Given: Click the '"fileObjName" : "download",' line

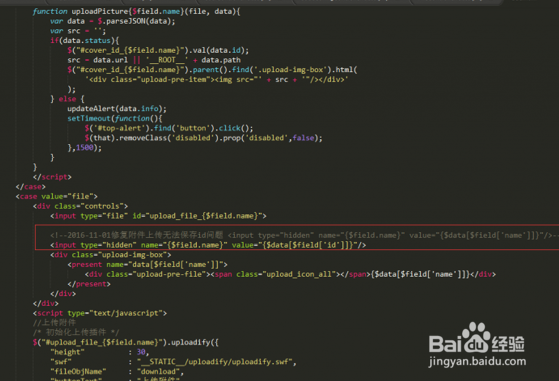Looking at the screenshot, I should pos(117,371).
